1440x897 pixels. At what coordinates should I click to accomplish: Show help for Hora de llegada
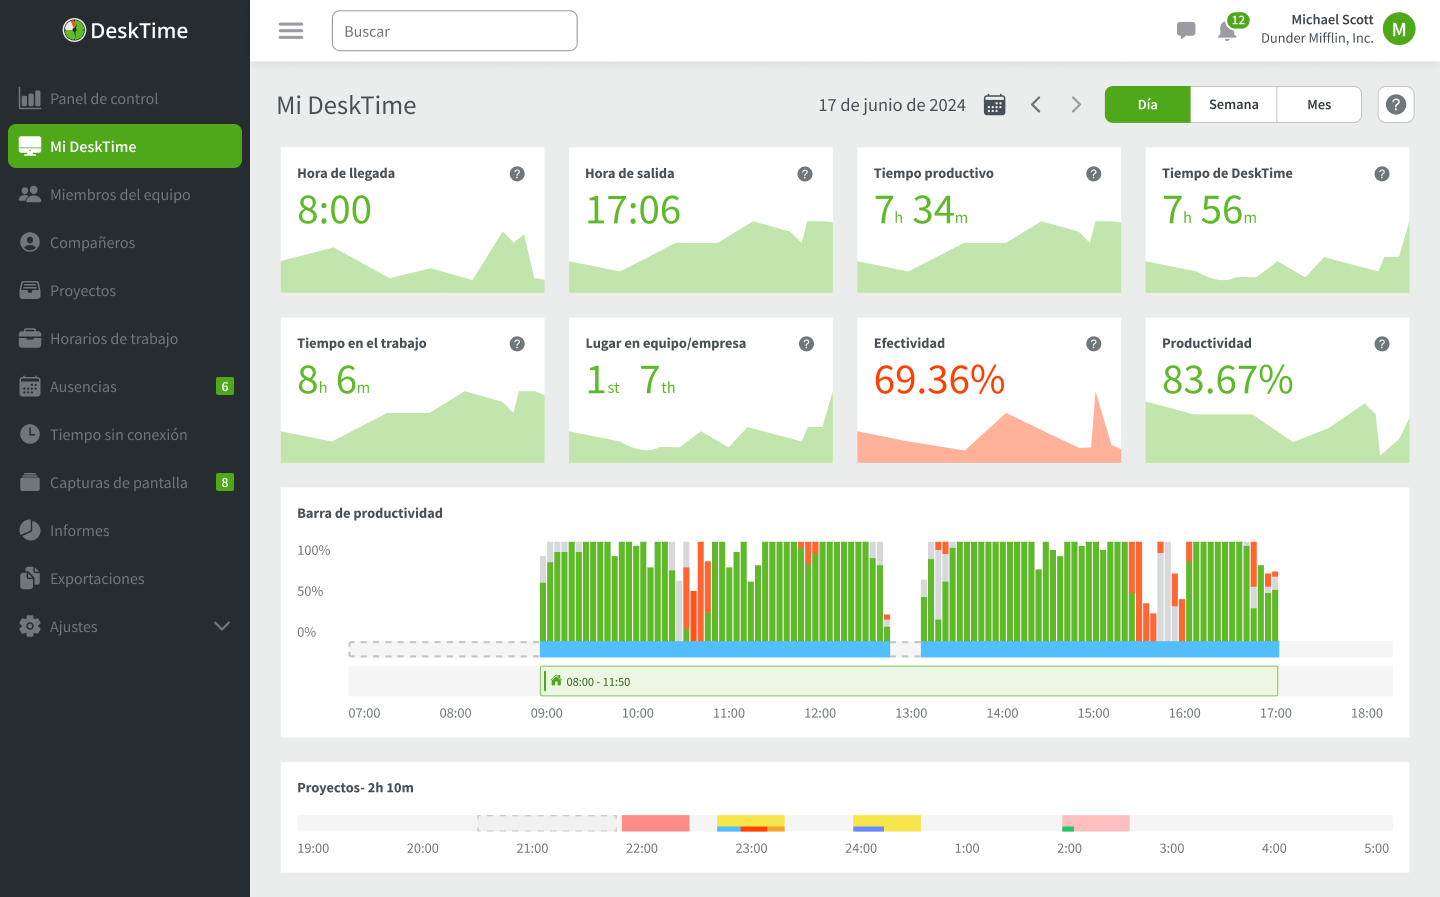click(x=517, y=174)
